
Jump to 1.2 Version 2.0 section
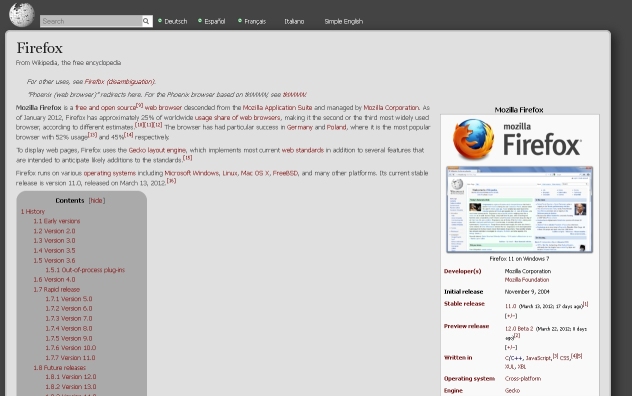[54, 231]
